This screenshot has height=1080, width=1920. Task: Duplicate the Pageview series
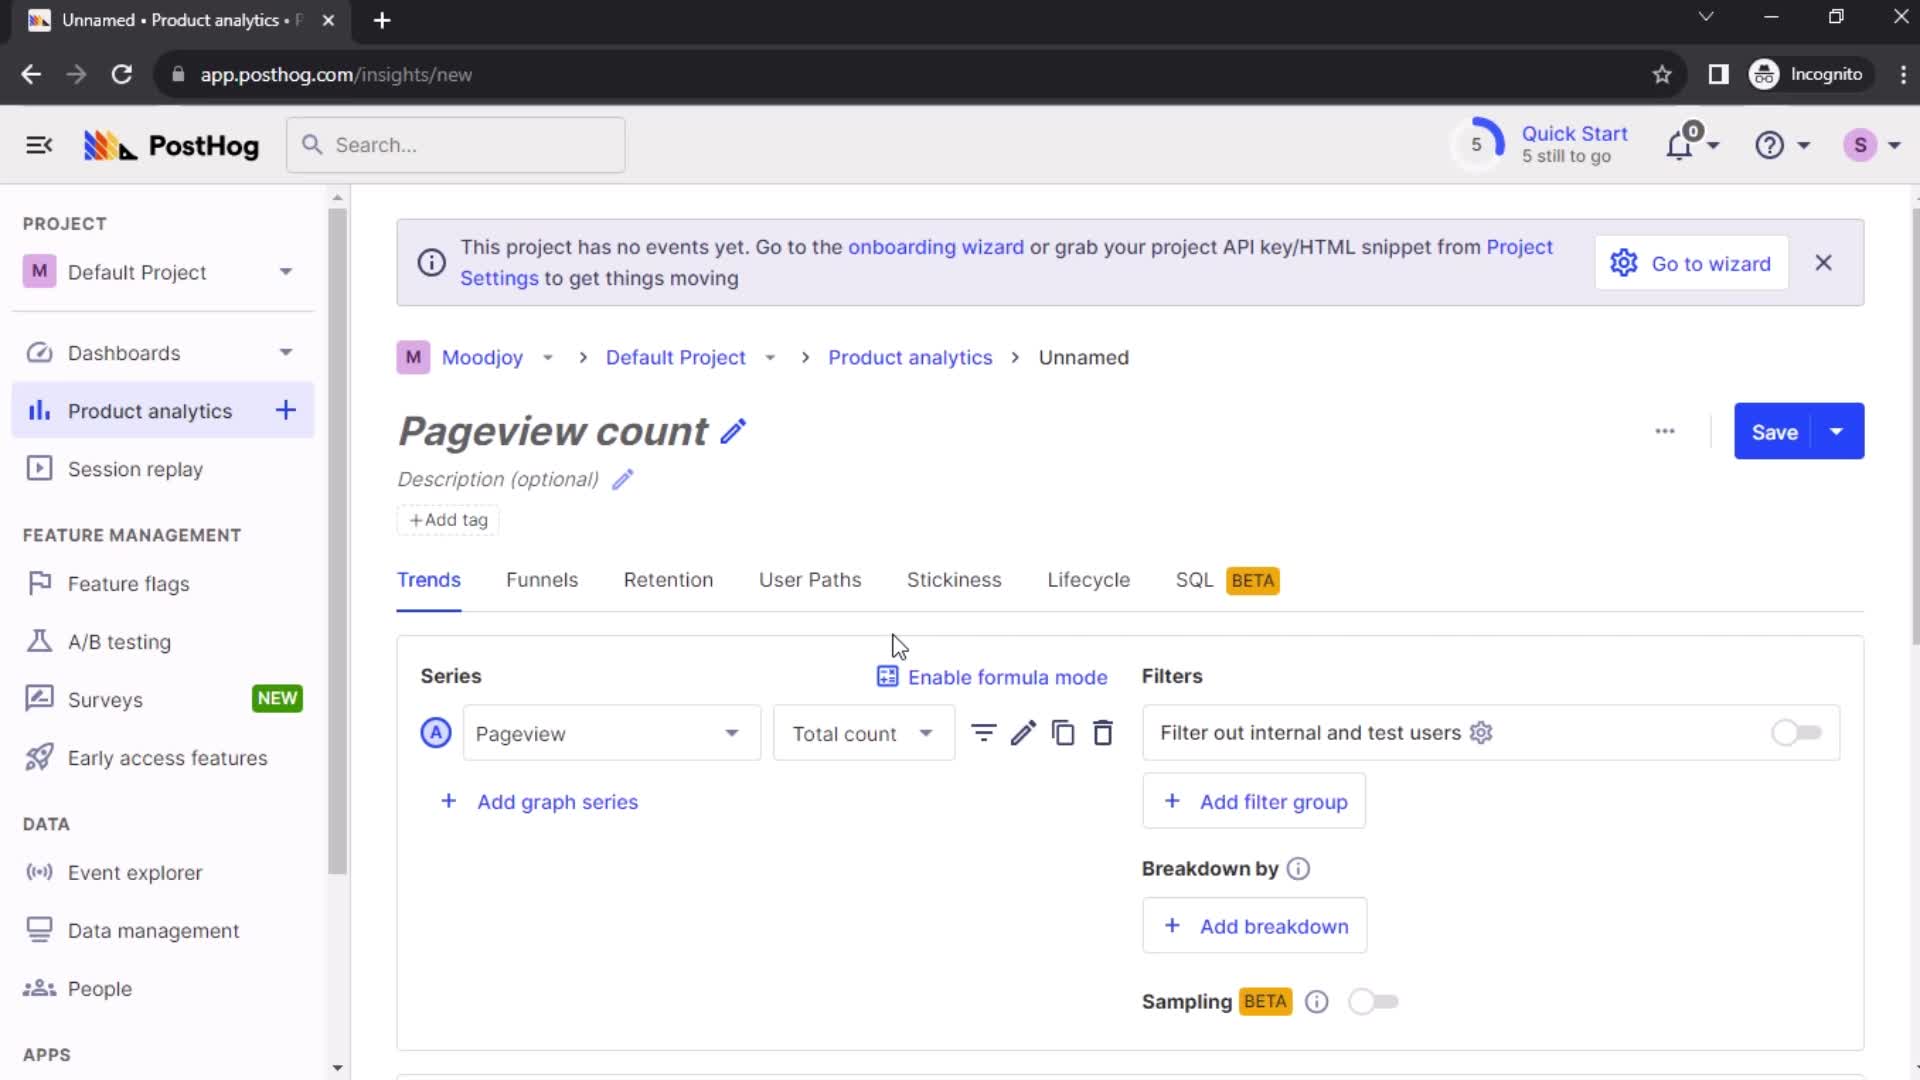1063,733
